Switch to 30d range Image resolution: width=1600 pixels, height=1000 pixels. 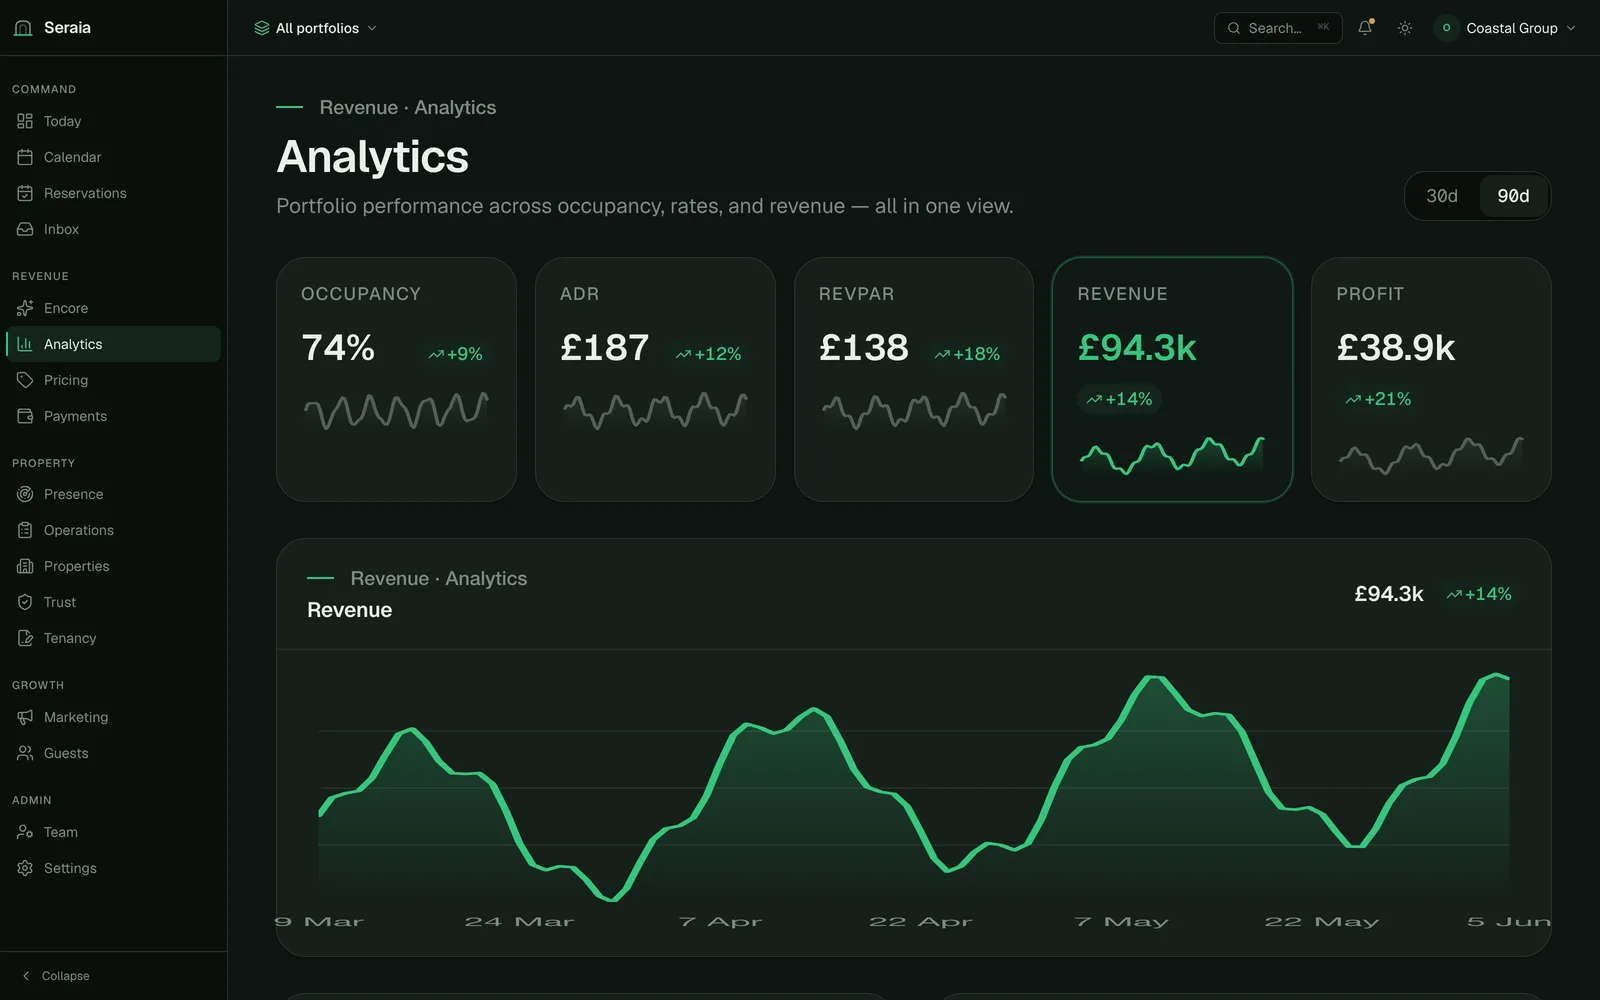click(x=1442, y=196)
